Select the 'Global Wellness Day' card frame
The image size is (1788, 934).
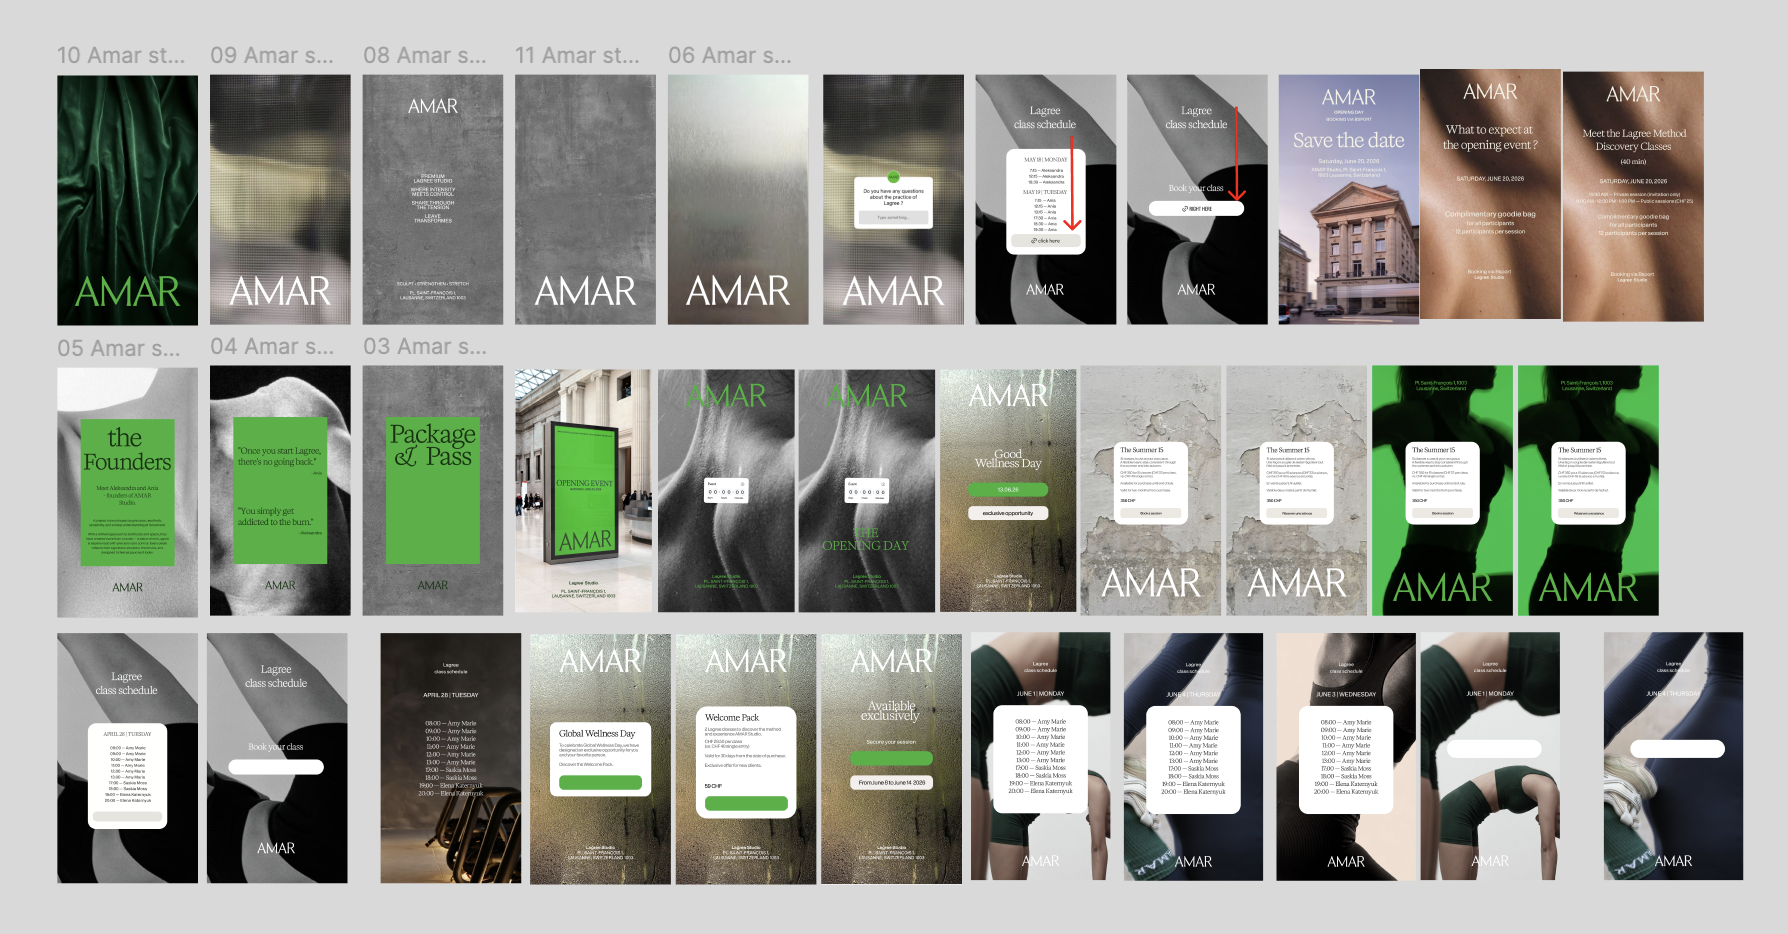click(x=600, y=759)
